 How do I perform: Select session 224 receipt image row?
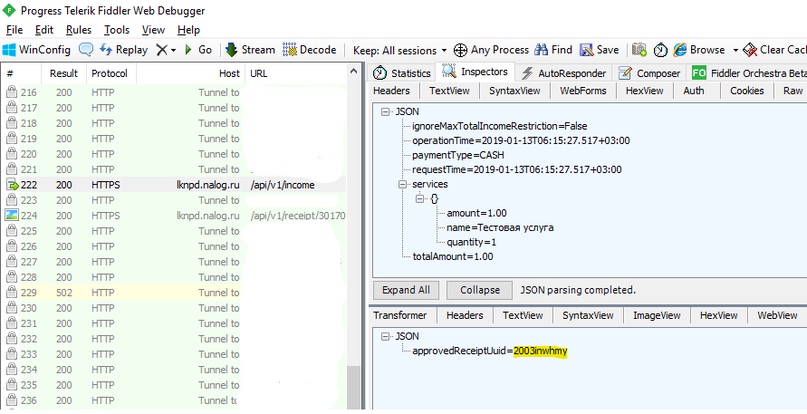coord(173,216)
